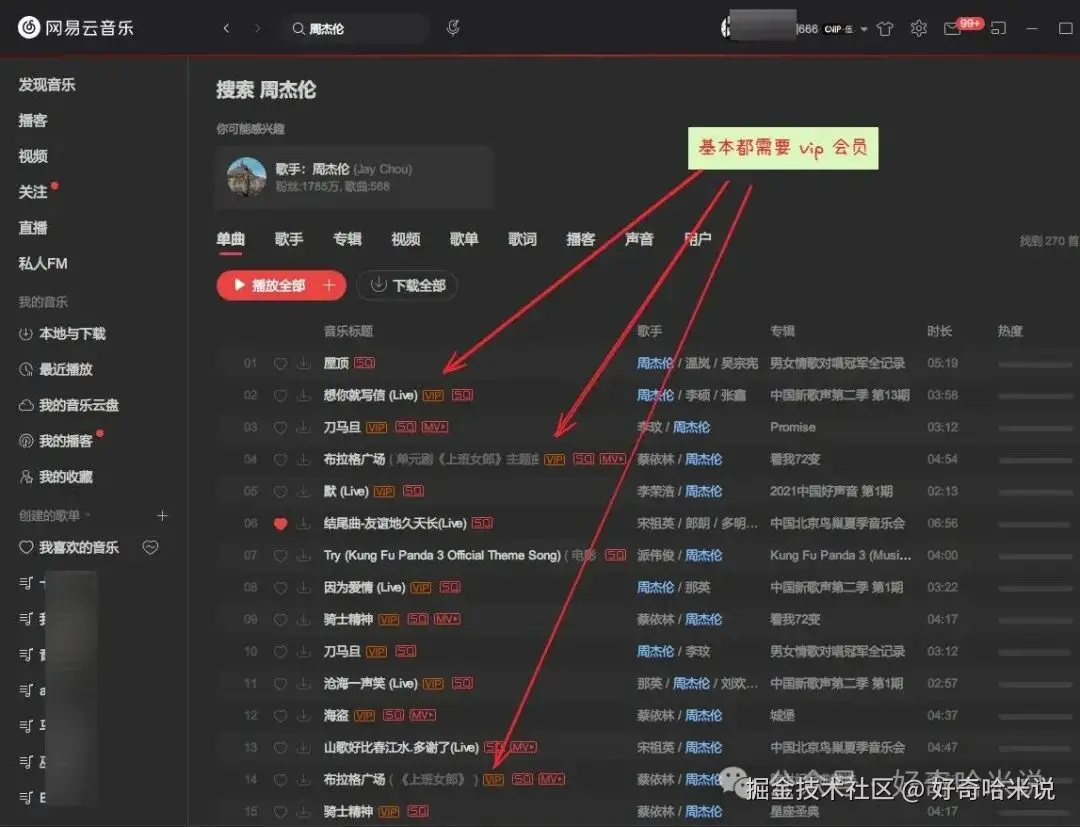This screenshot has height=827, width=1080.
Task: Open 我的播客 in the sidebar
Action: click(x=56, y=441)
